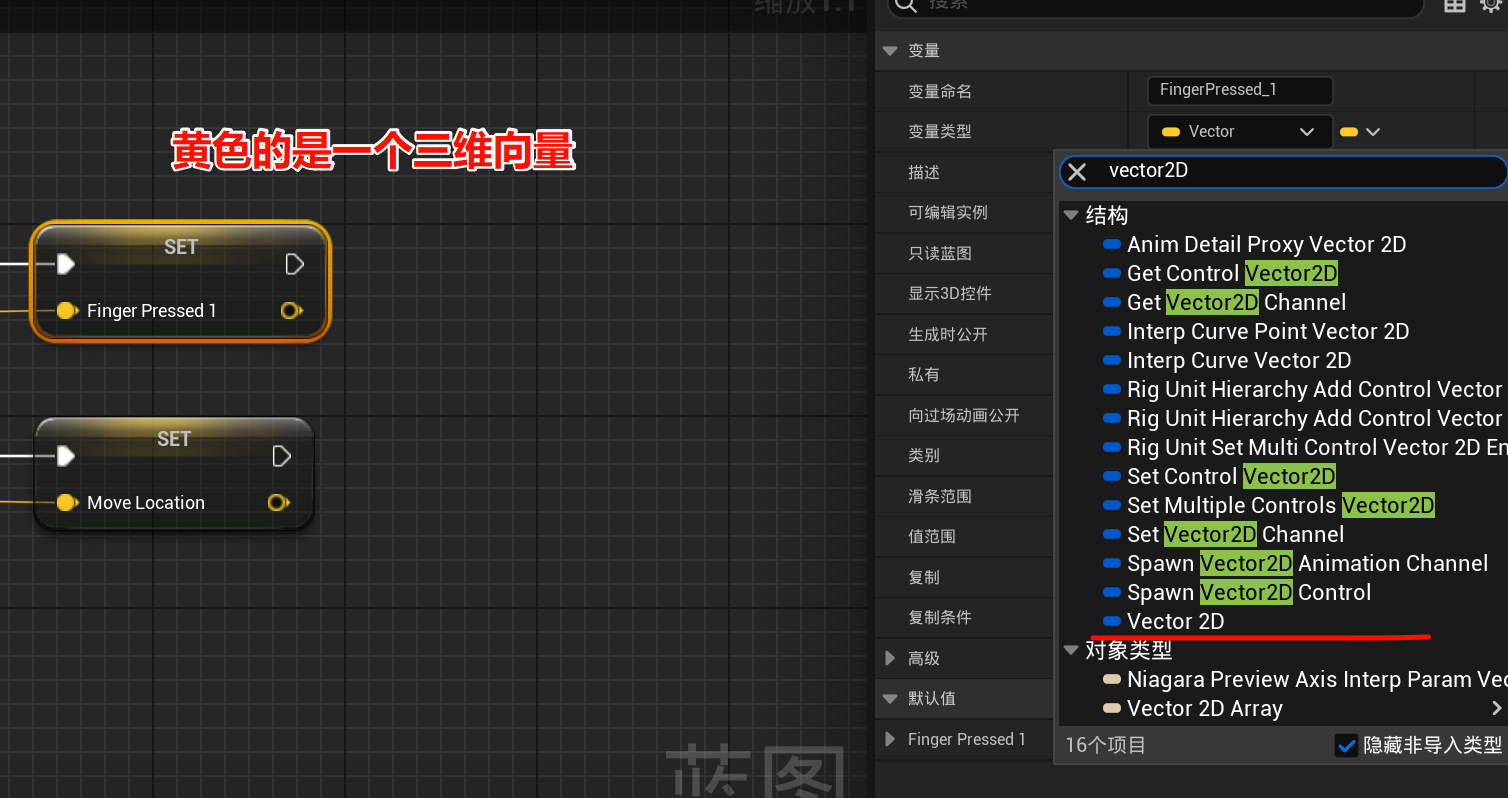Click the Move Location yellow output pin
This screenshot has height=798, width=1508.
[278, 503]
